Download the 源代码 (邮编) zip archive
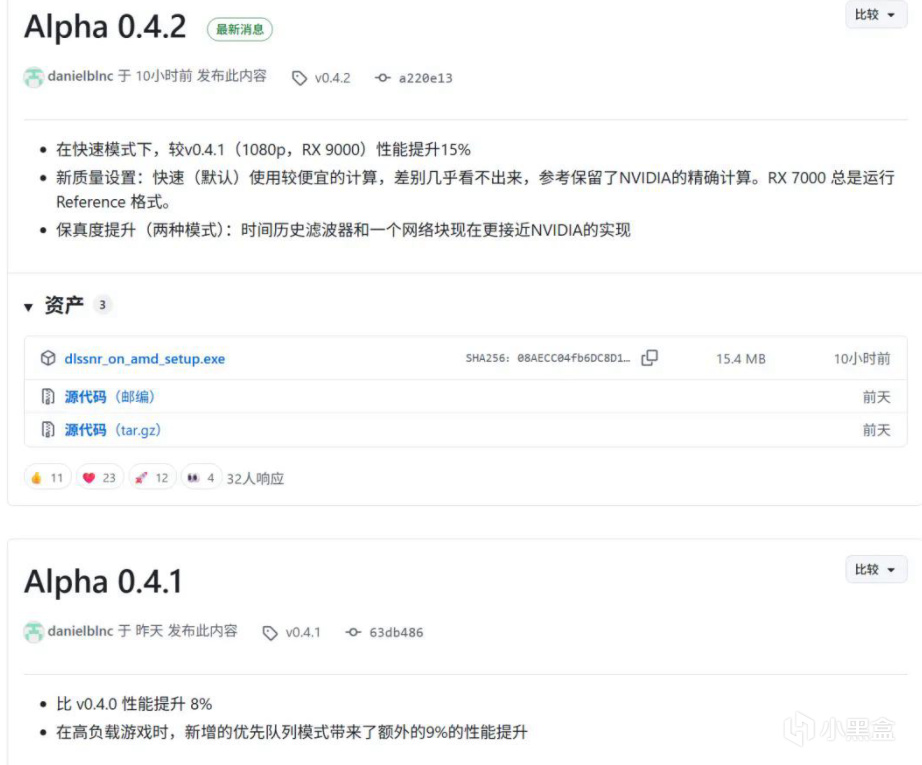The image size is (922, 765). point(110,397)
